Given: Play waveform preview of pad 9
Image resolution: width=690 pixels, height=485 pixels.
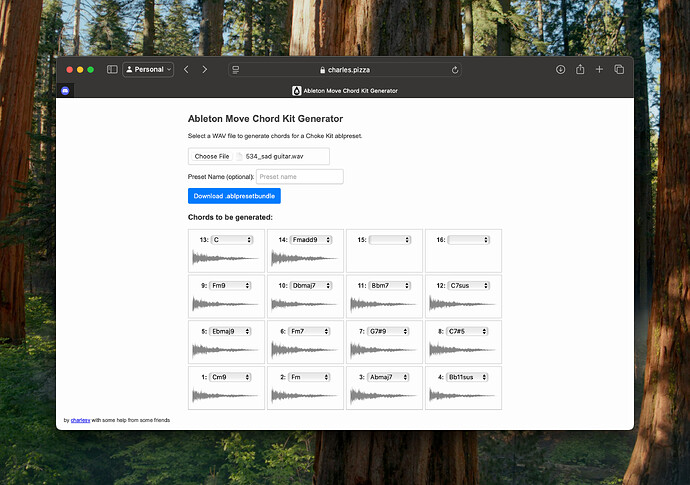Looking at the screenshot, I should pyautogui.click(x=226, y=304).
